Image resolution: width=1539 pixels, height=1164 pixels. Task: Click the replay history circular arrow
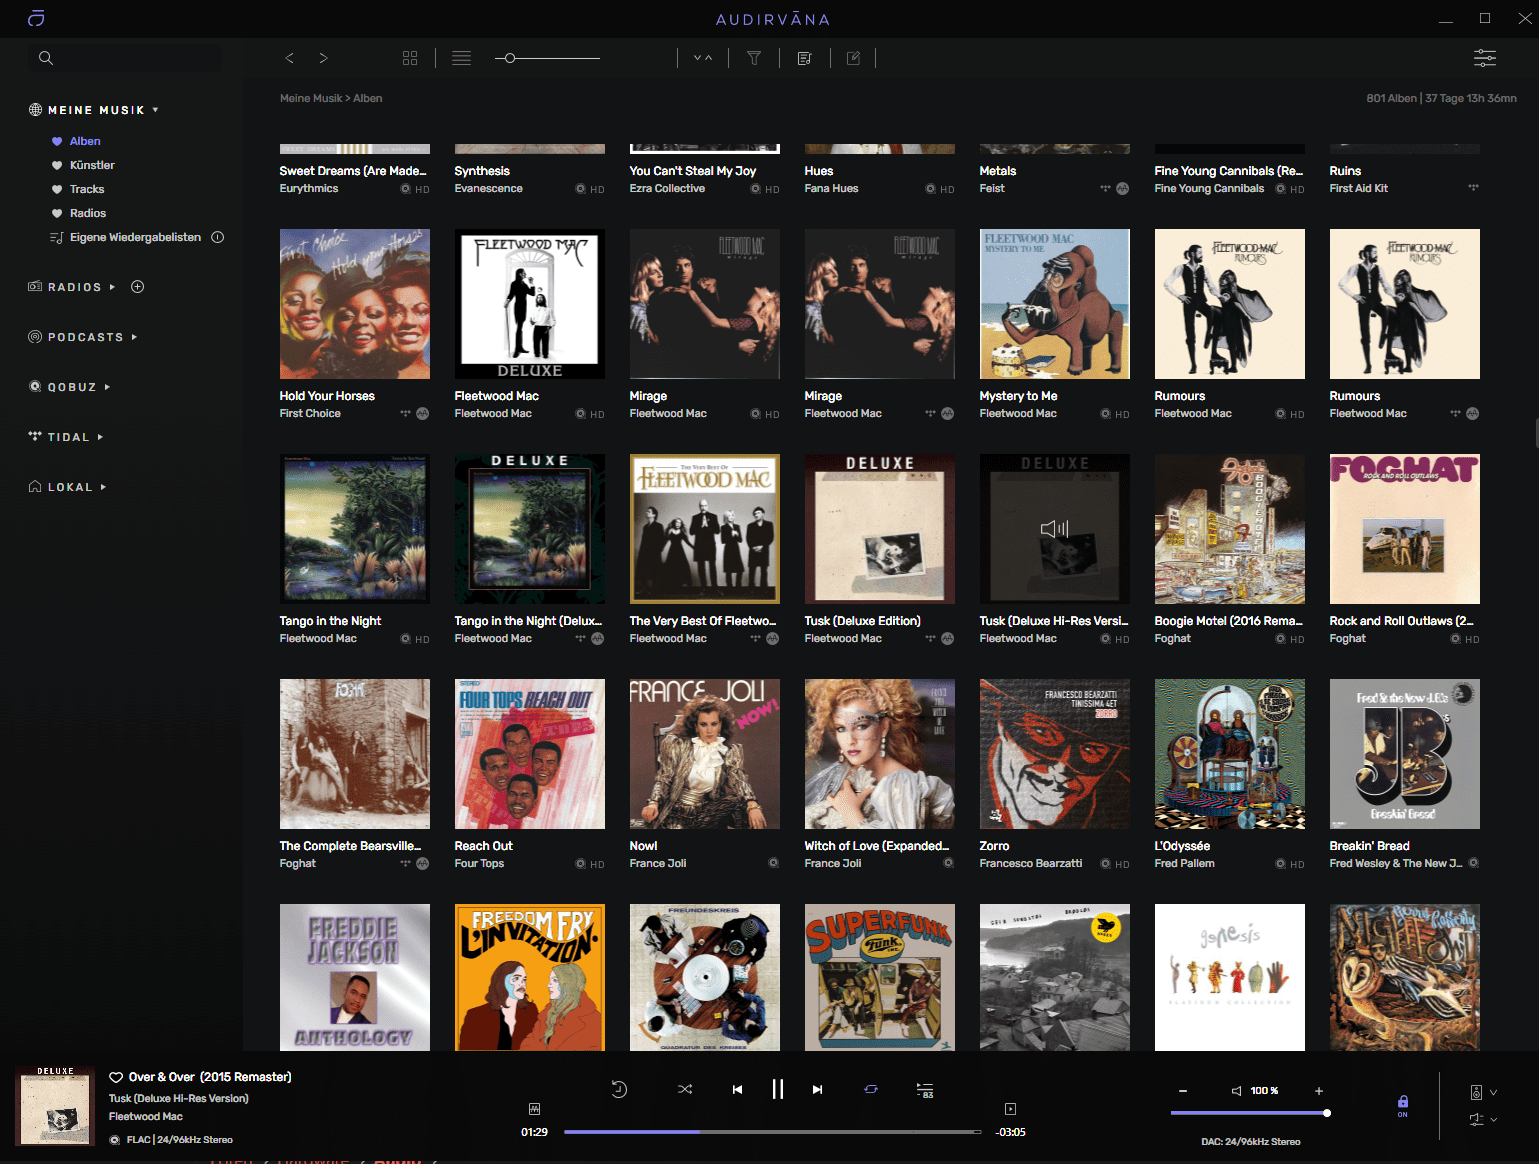pos(619,1090)
